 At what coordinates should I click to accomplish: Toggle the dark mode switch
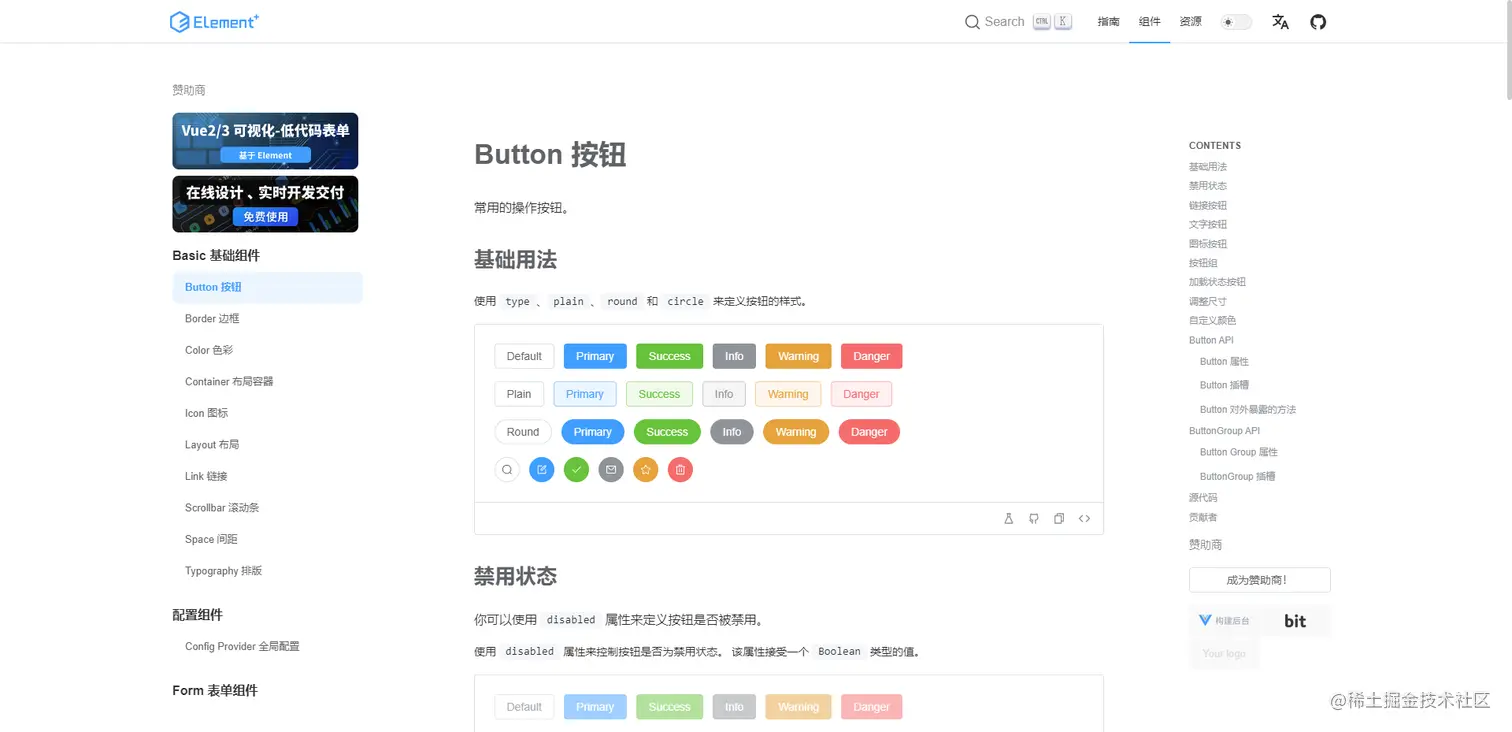tap(1236, 22)
